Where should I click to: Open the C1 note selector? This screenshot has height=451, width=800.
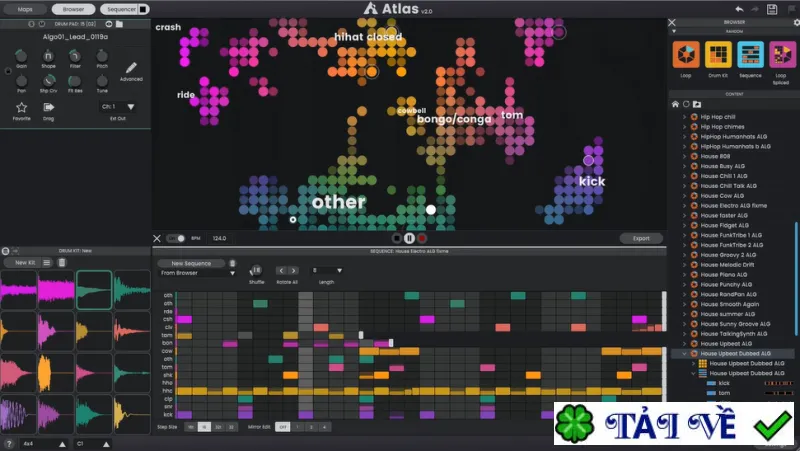[93, 444]
